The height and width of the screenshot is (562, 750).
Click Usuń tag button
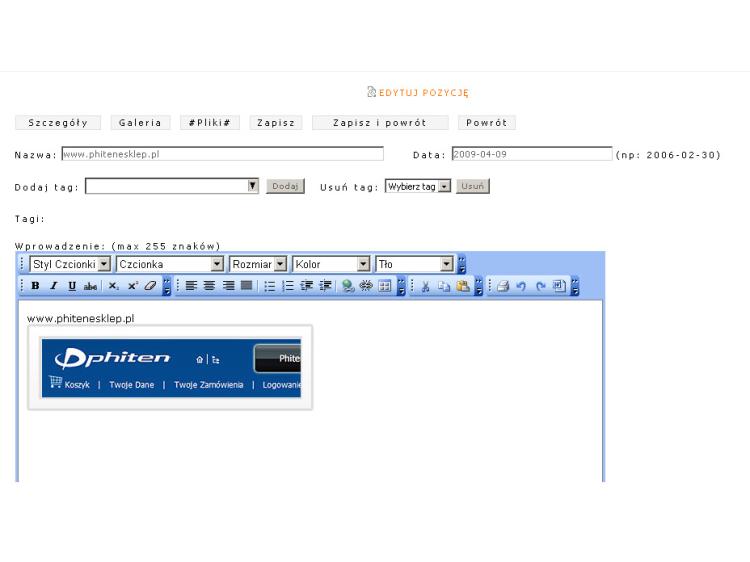pyautogui.click(x=473, y=186)
